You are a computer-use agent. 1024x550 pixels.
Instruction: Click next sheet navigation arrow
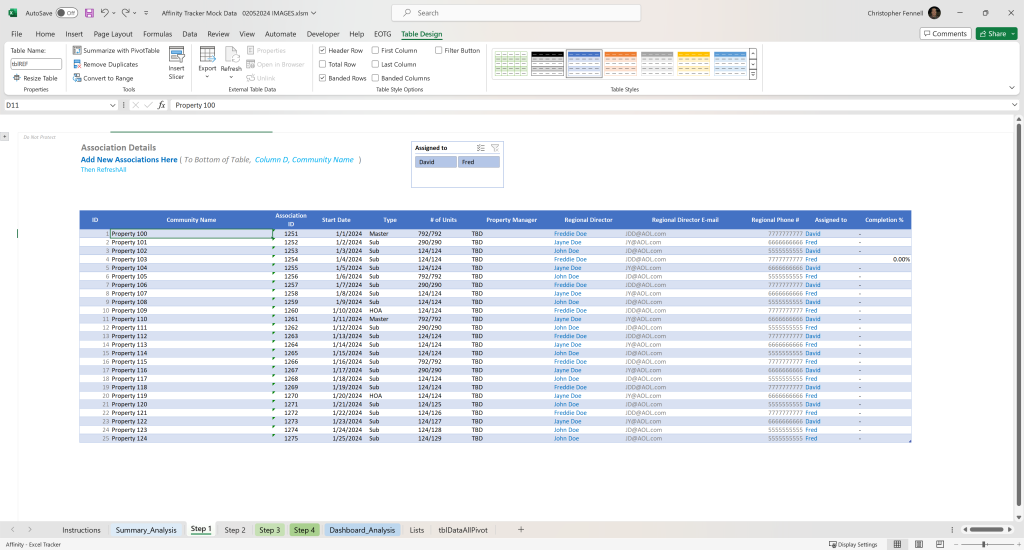[29, 530]
